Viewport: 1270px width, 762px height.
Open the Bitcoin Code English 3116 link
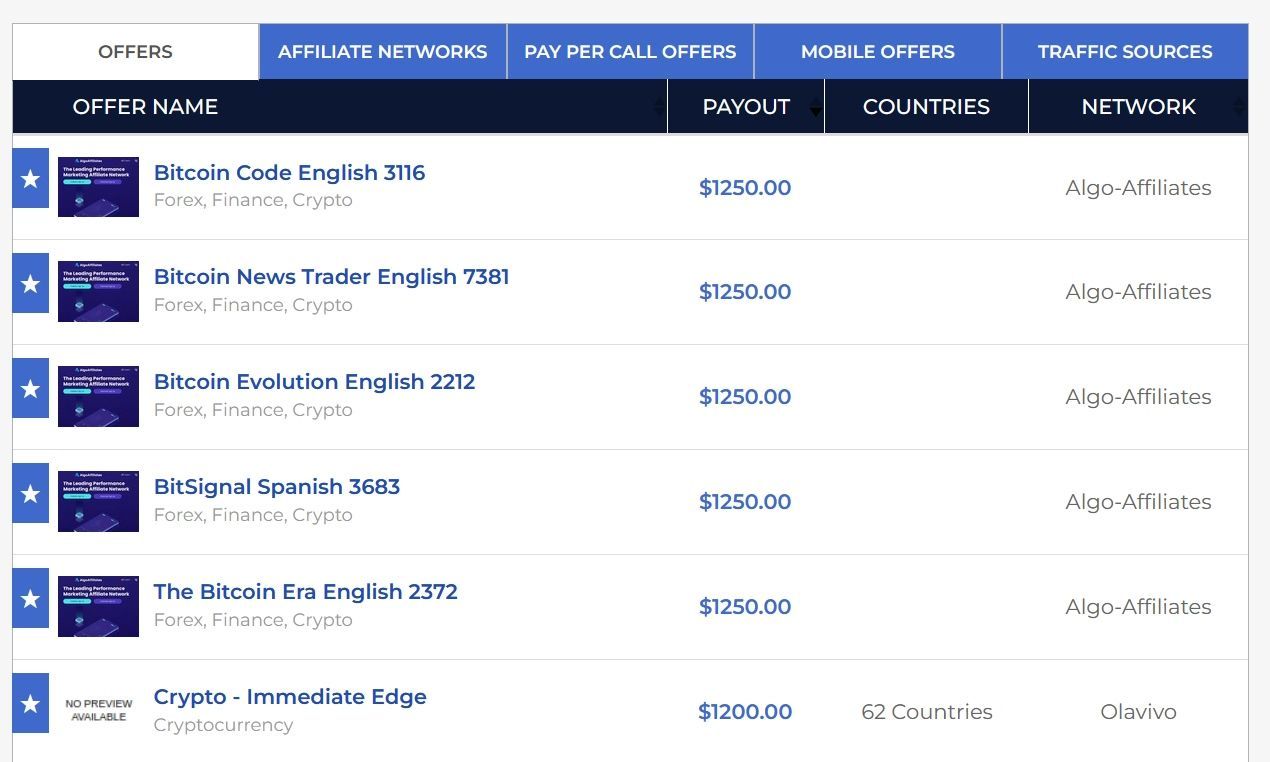click(289, 172)
